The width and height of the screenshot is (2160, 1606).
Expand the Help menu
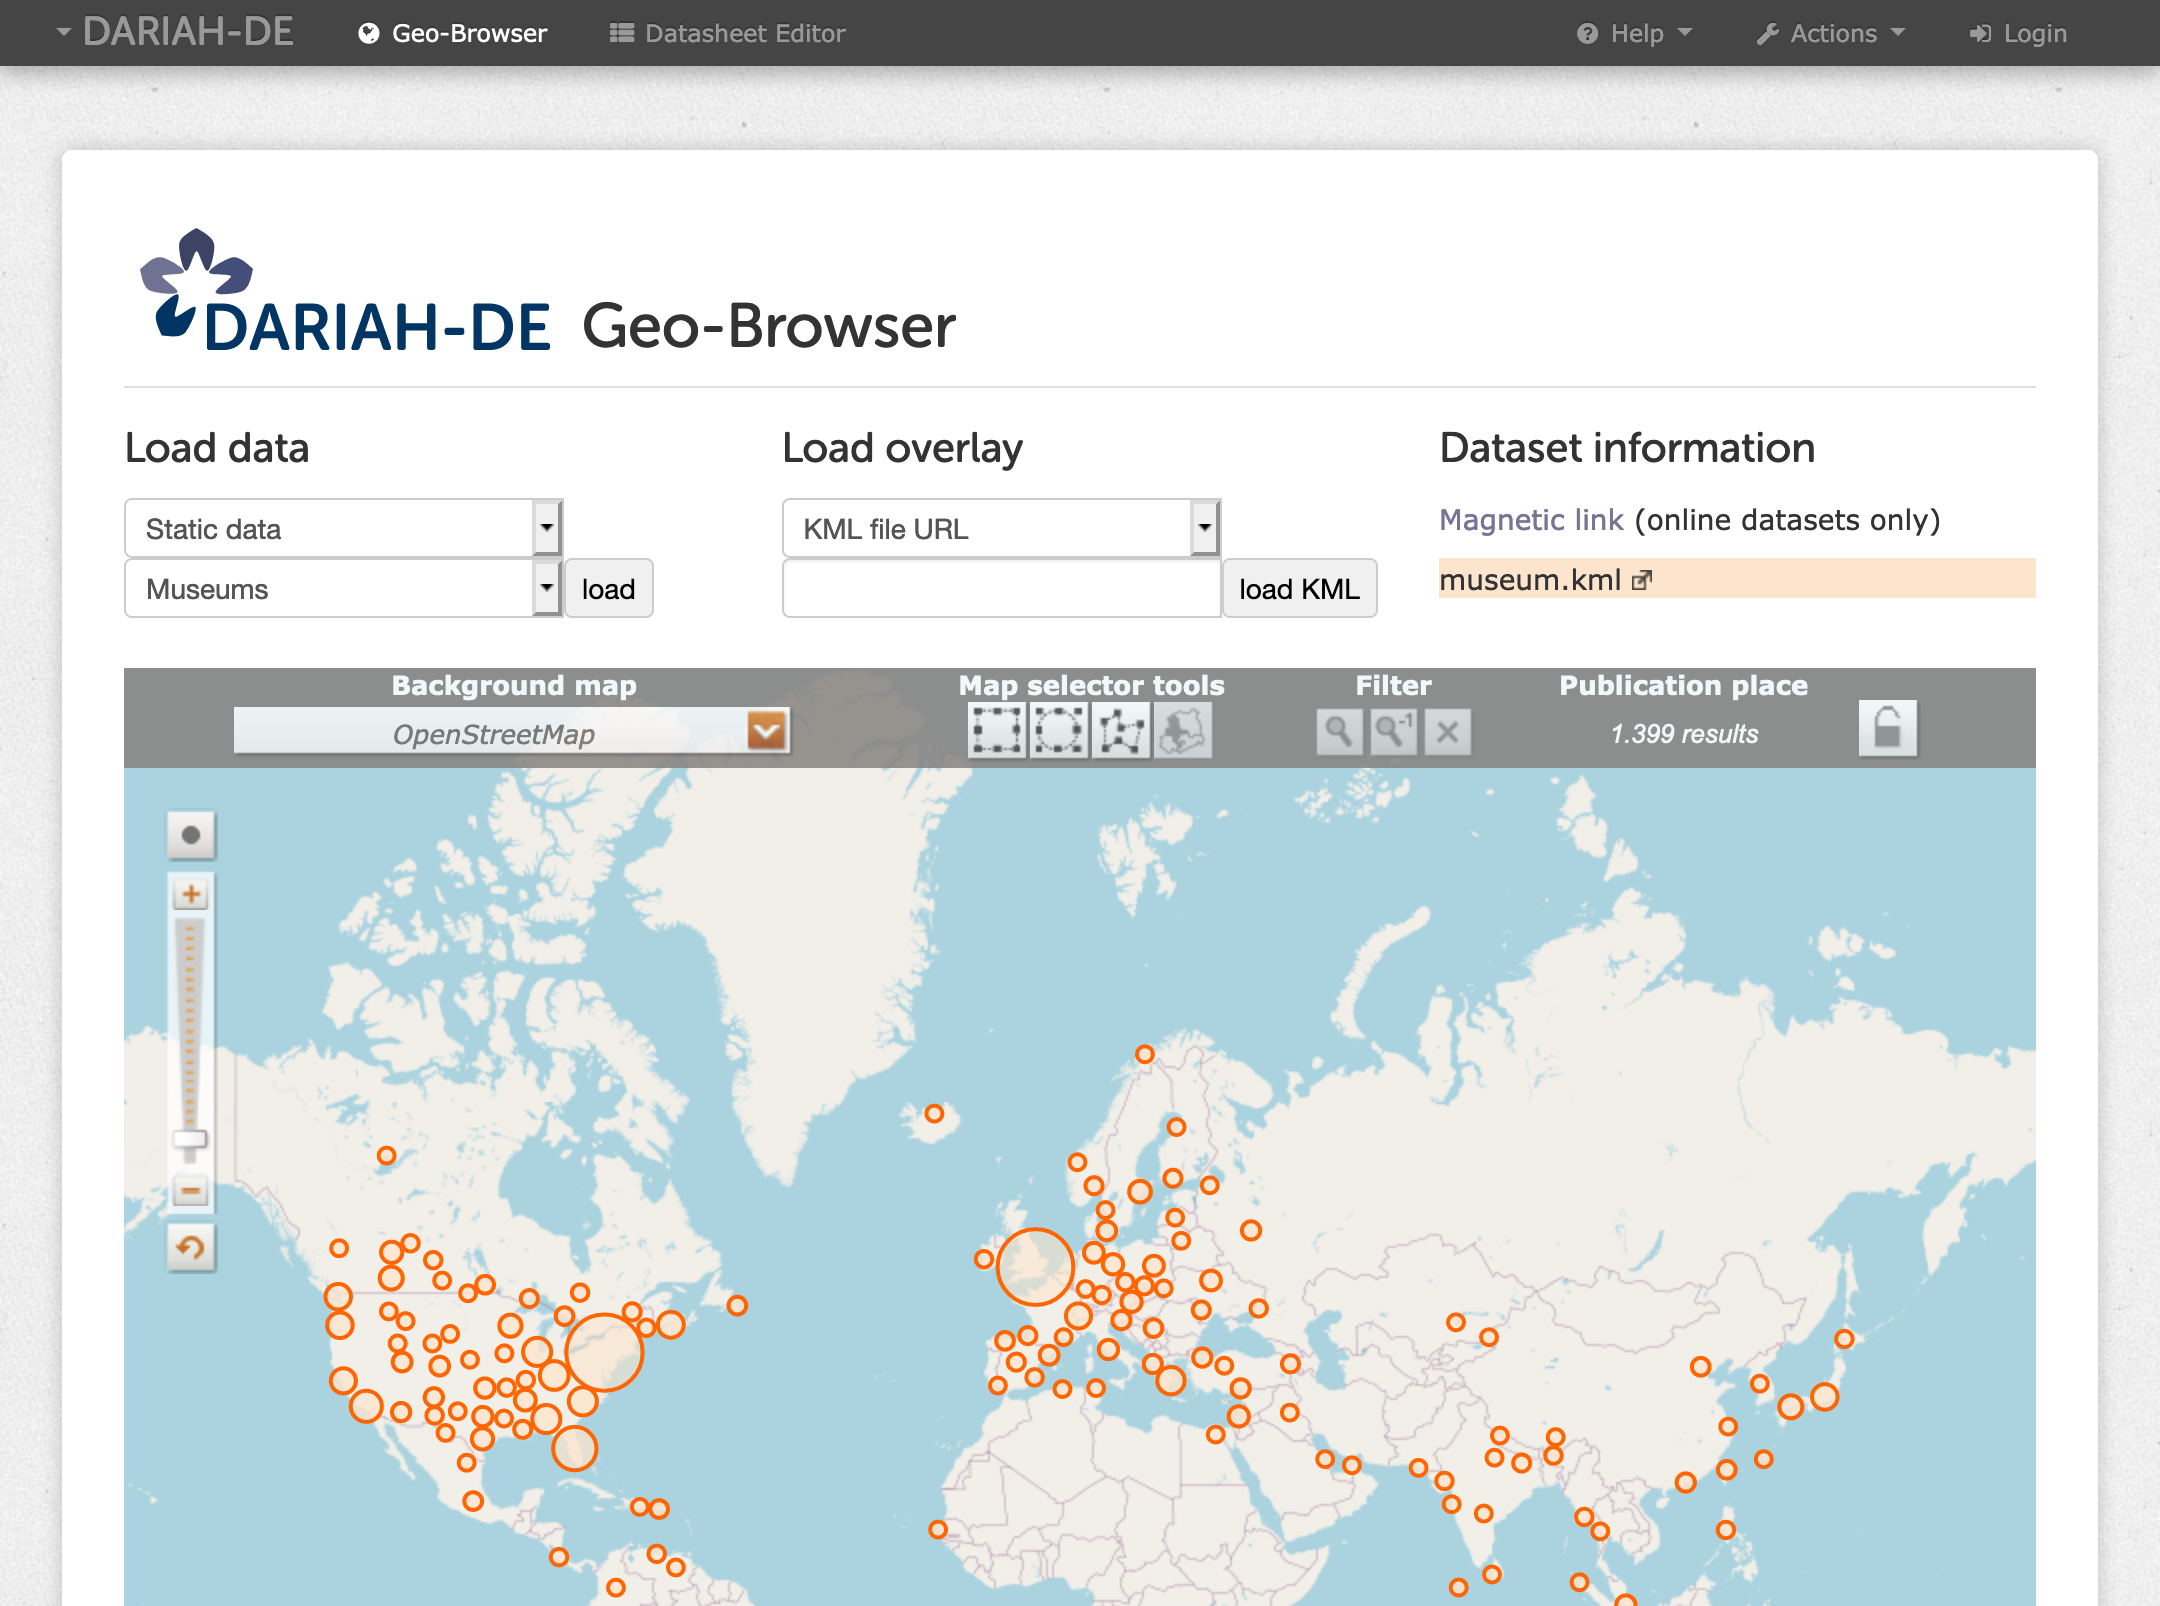tap(1635, 33)
